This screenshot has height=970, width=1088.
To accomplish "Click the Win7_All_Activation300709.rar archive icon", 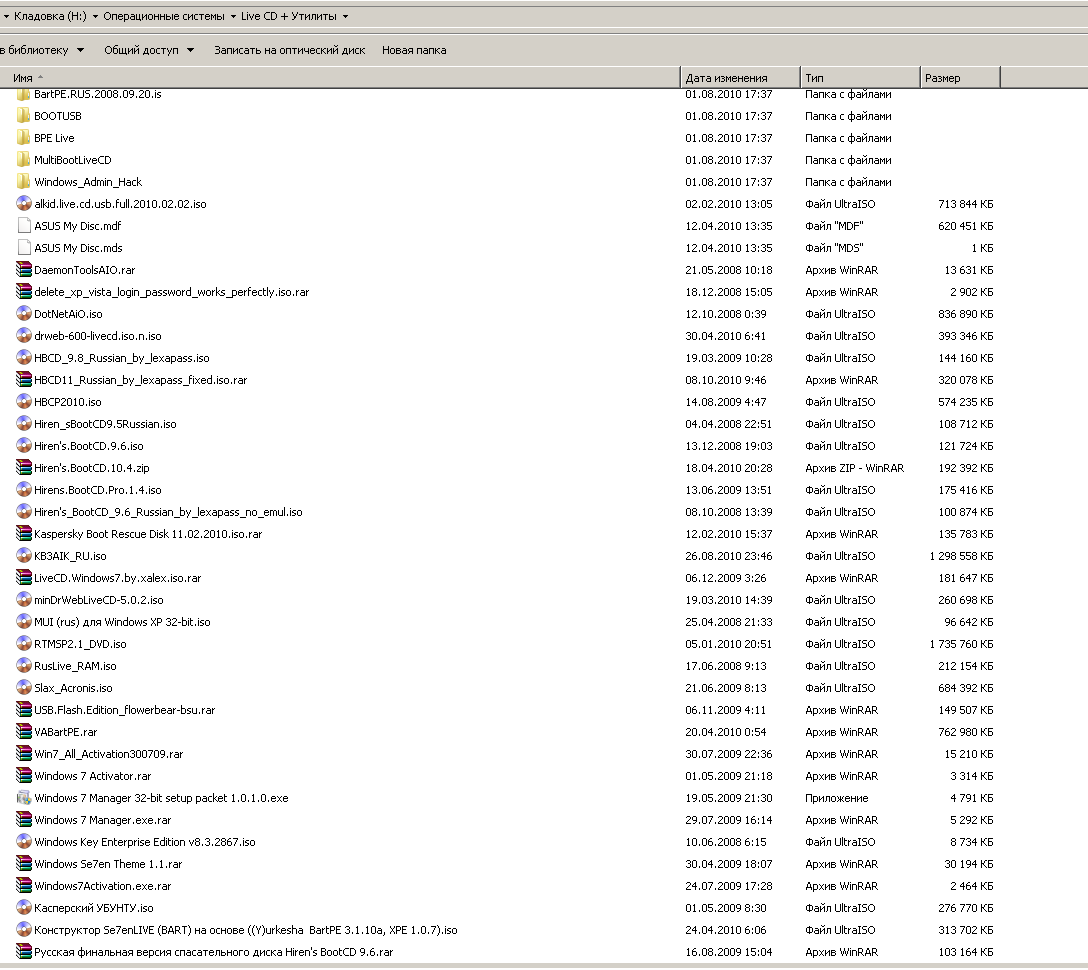I will coord(24,754).
